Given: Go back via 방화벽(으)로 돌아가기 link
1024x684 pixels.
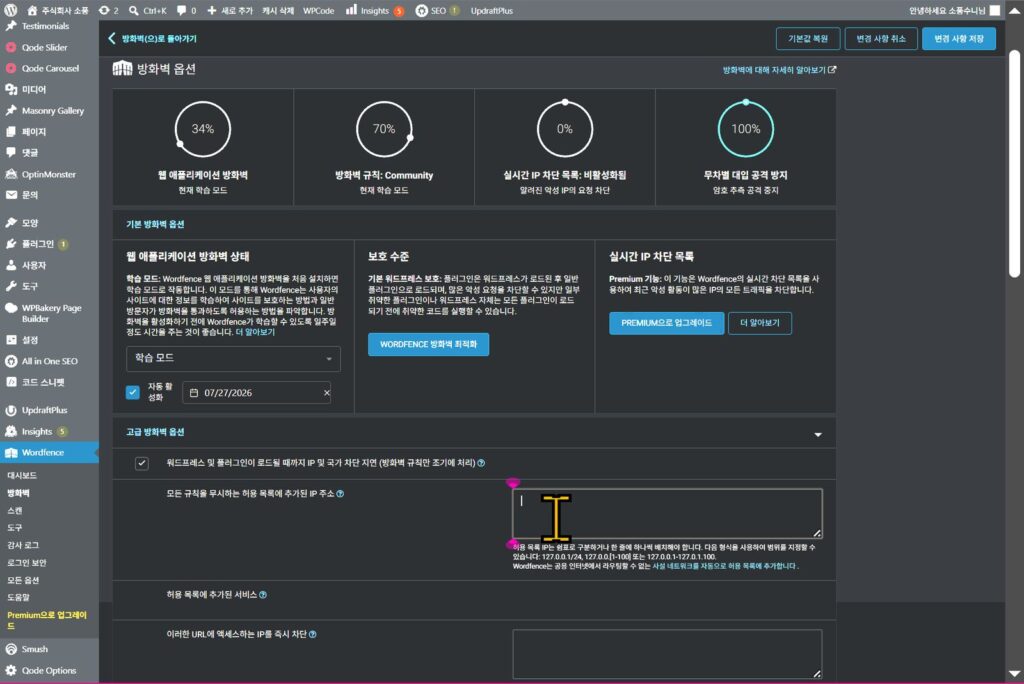Looking at the screenshot, I should [152, 39].
